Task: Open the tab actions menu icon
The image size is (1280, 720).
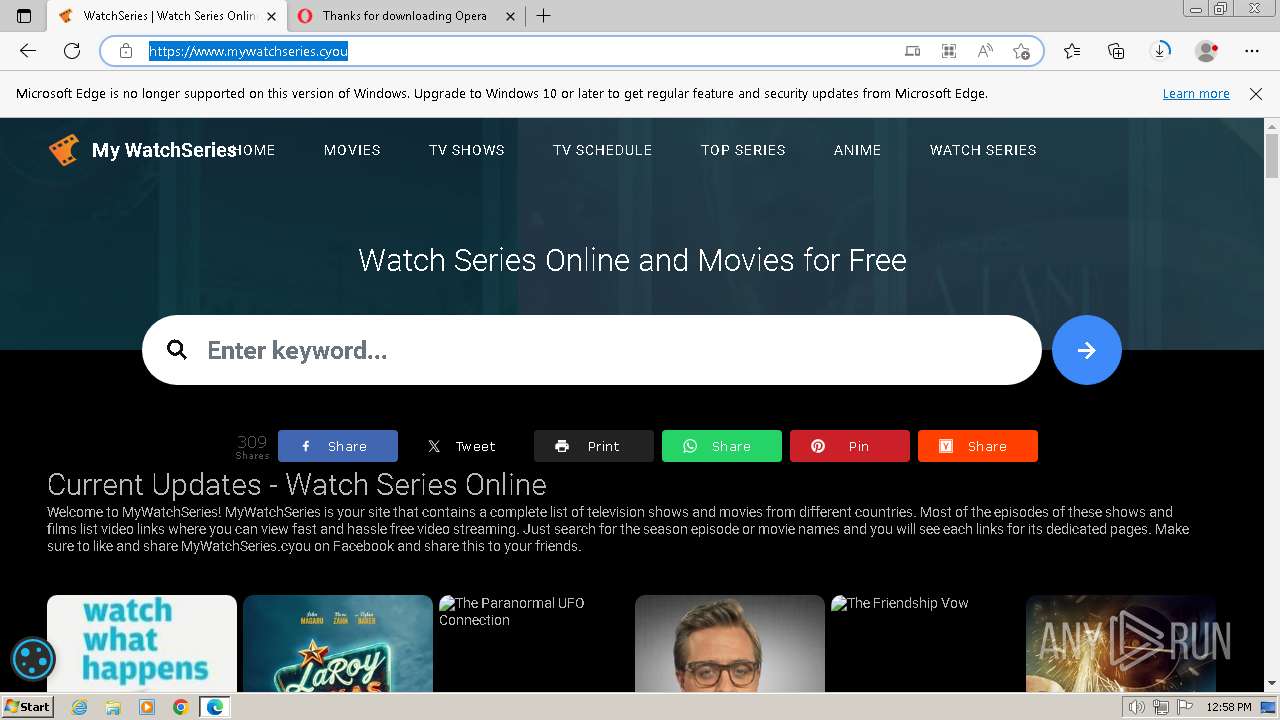Action: (x=24, y=16)
